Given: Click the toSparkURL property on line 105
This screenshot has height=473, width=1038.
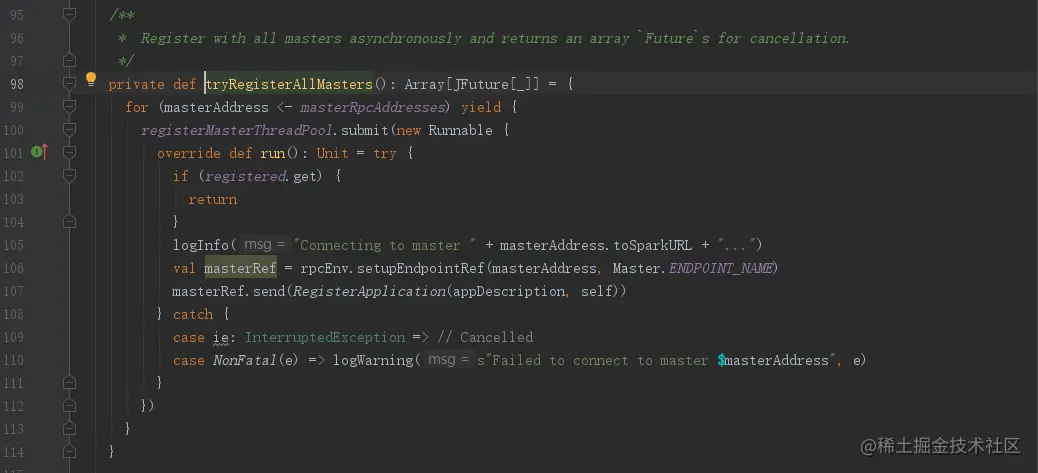Looking at the screenshot, I should pos(653,245).
